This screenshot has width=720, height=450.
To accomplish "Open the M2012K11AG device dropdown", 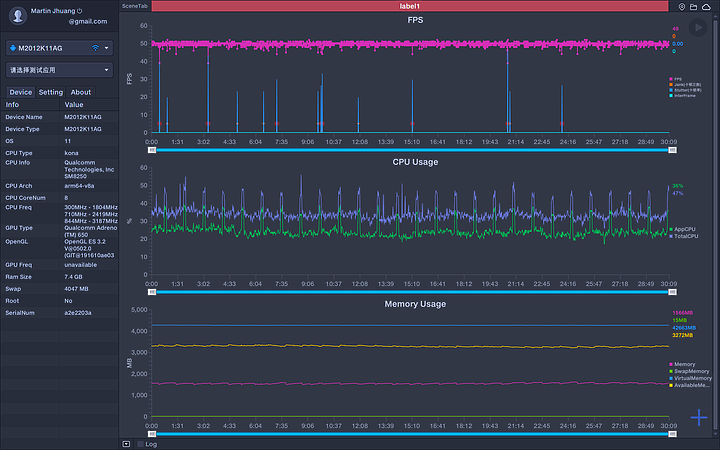I will [x=59, y=48].
